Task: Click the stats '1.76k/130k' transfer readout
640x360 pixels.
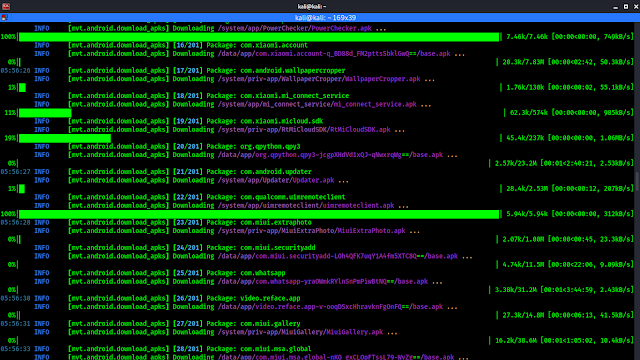Action: [570, 87]
